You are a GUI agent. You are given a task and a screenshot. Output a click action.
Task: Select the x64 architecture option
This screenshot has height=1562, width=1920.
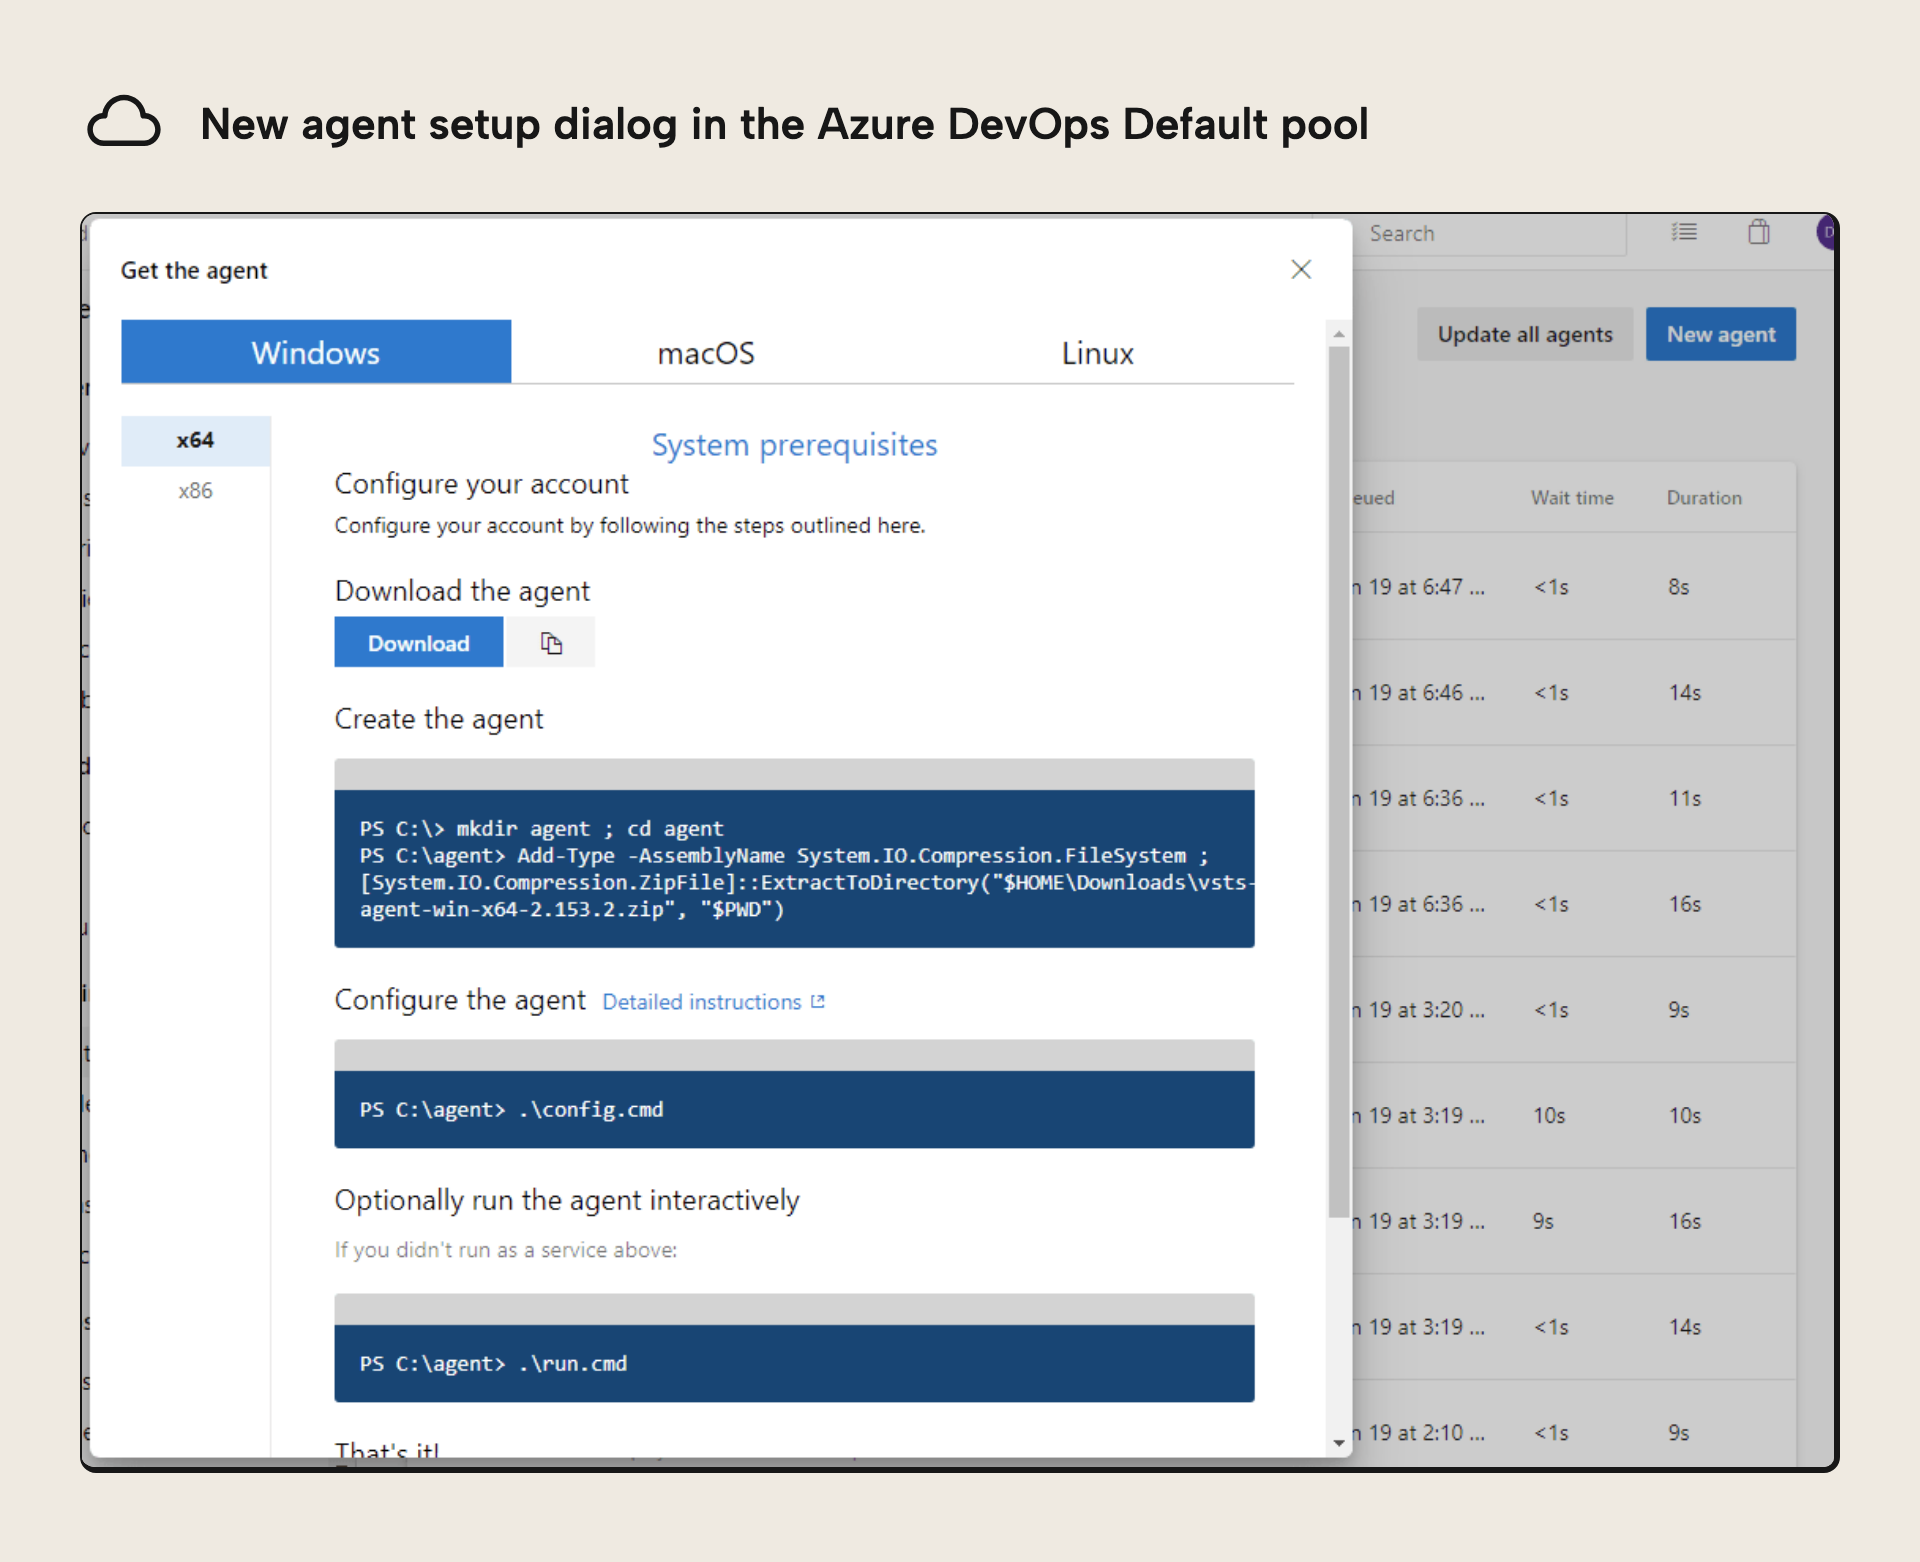(196, 440)
